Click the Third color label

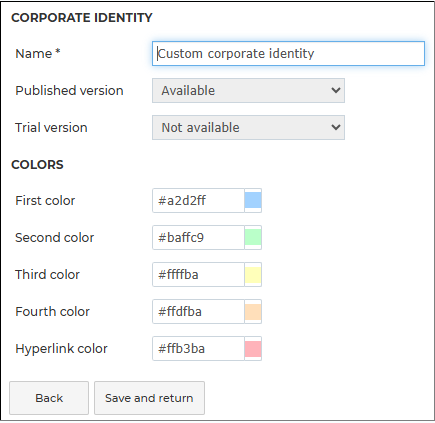[x=47, y=275]
